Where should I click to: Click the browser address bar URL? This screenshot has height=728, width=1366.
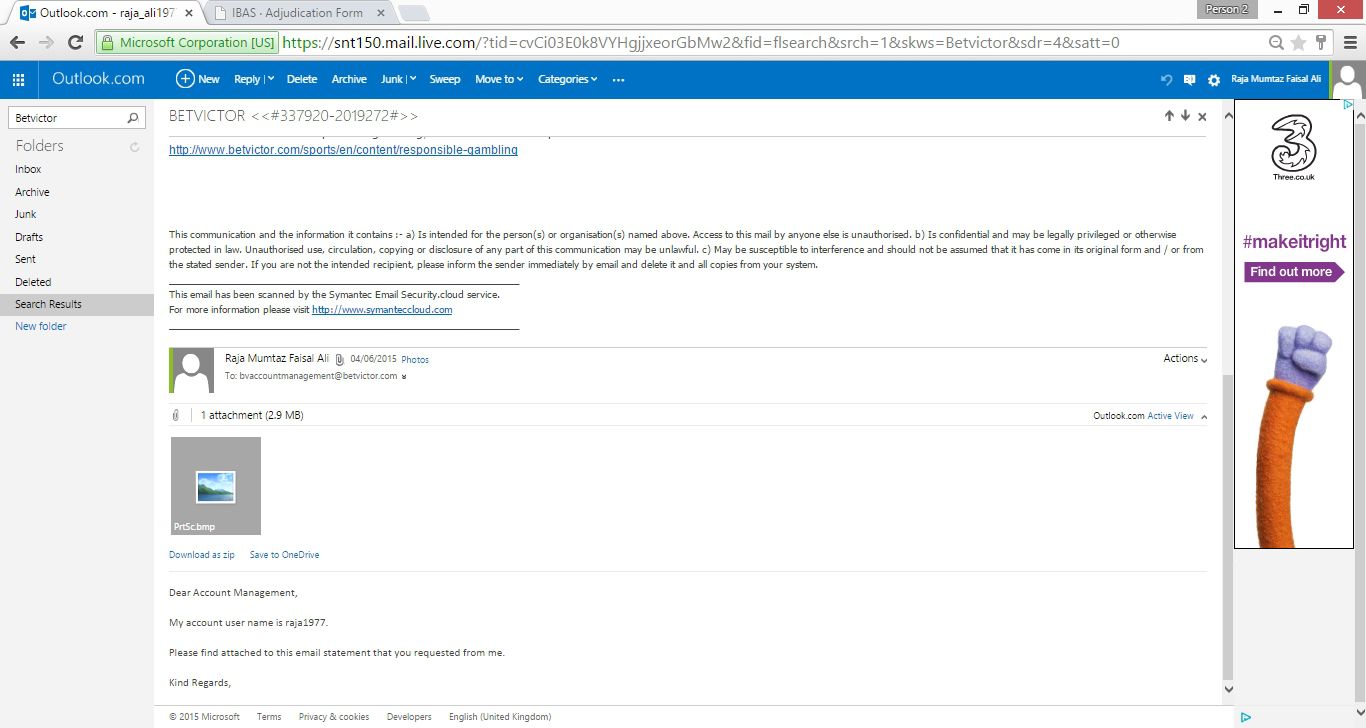click(700, 43)
